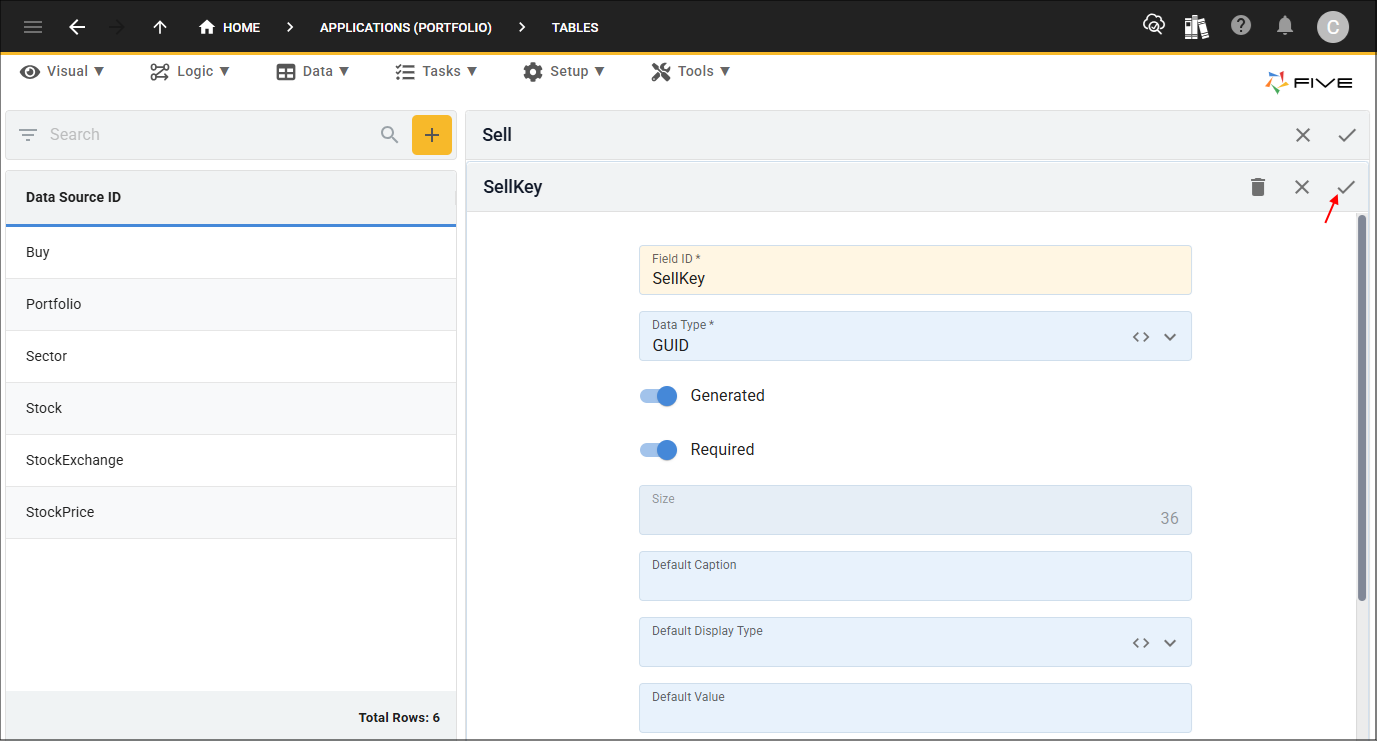Save the Sell form with checkmark
The height and width of the screenshot is (741, 1377).
coord(1347,135)
